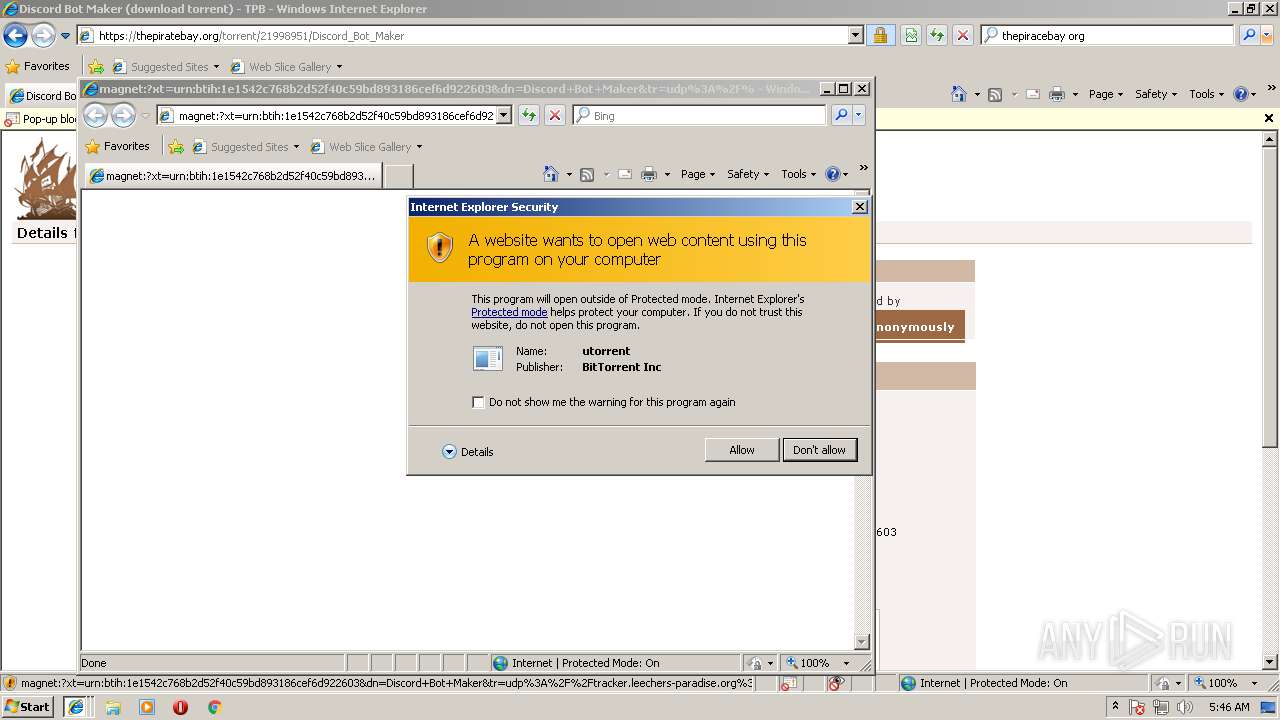Click the 'thepiracebay org' search box

(x=1107, y=36)
